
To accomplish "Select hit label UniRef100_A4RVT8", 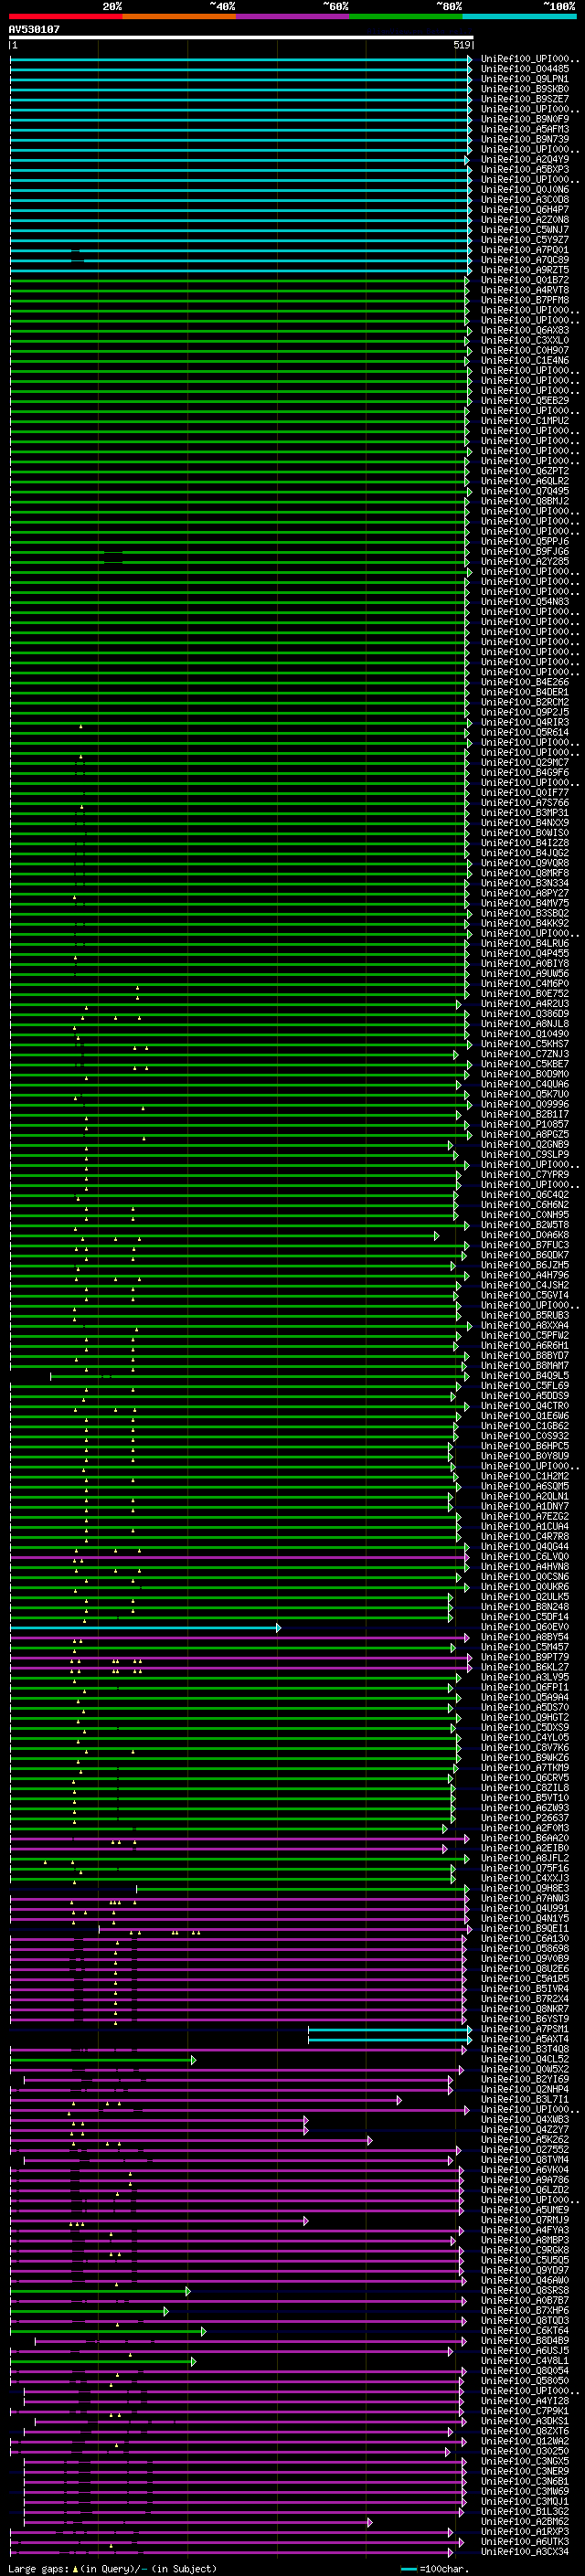I will point(525,290).
